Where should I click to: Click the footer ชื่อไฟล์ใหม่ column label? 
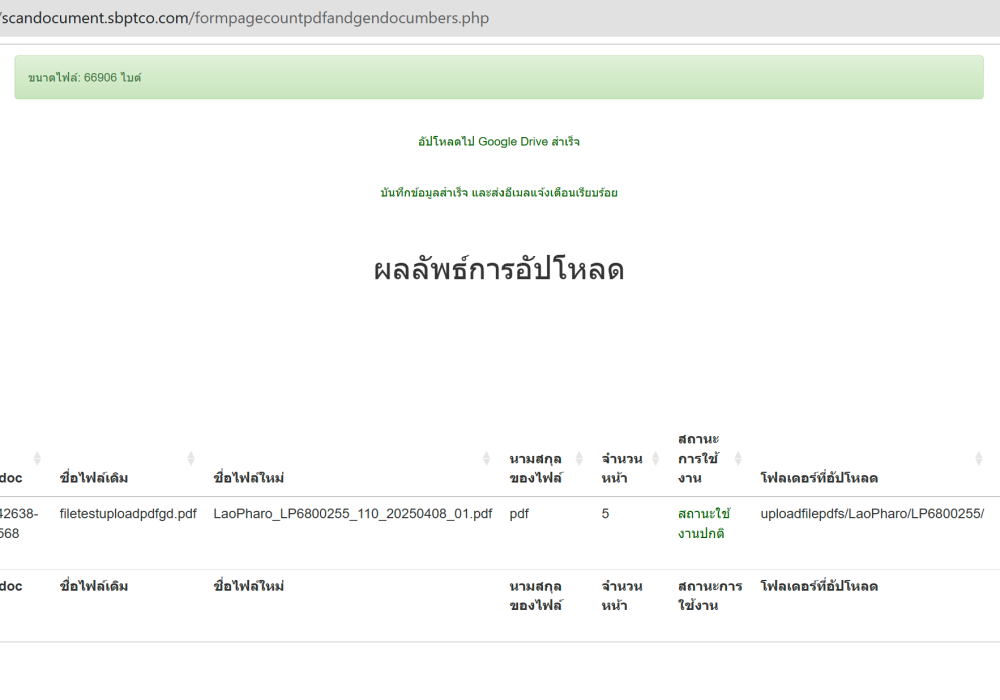point(249,586)
